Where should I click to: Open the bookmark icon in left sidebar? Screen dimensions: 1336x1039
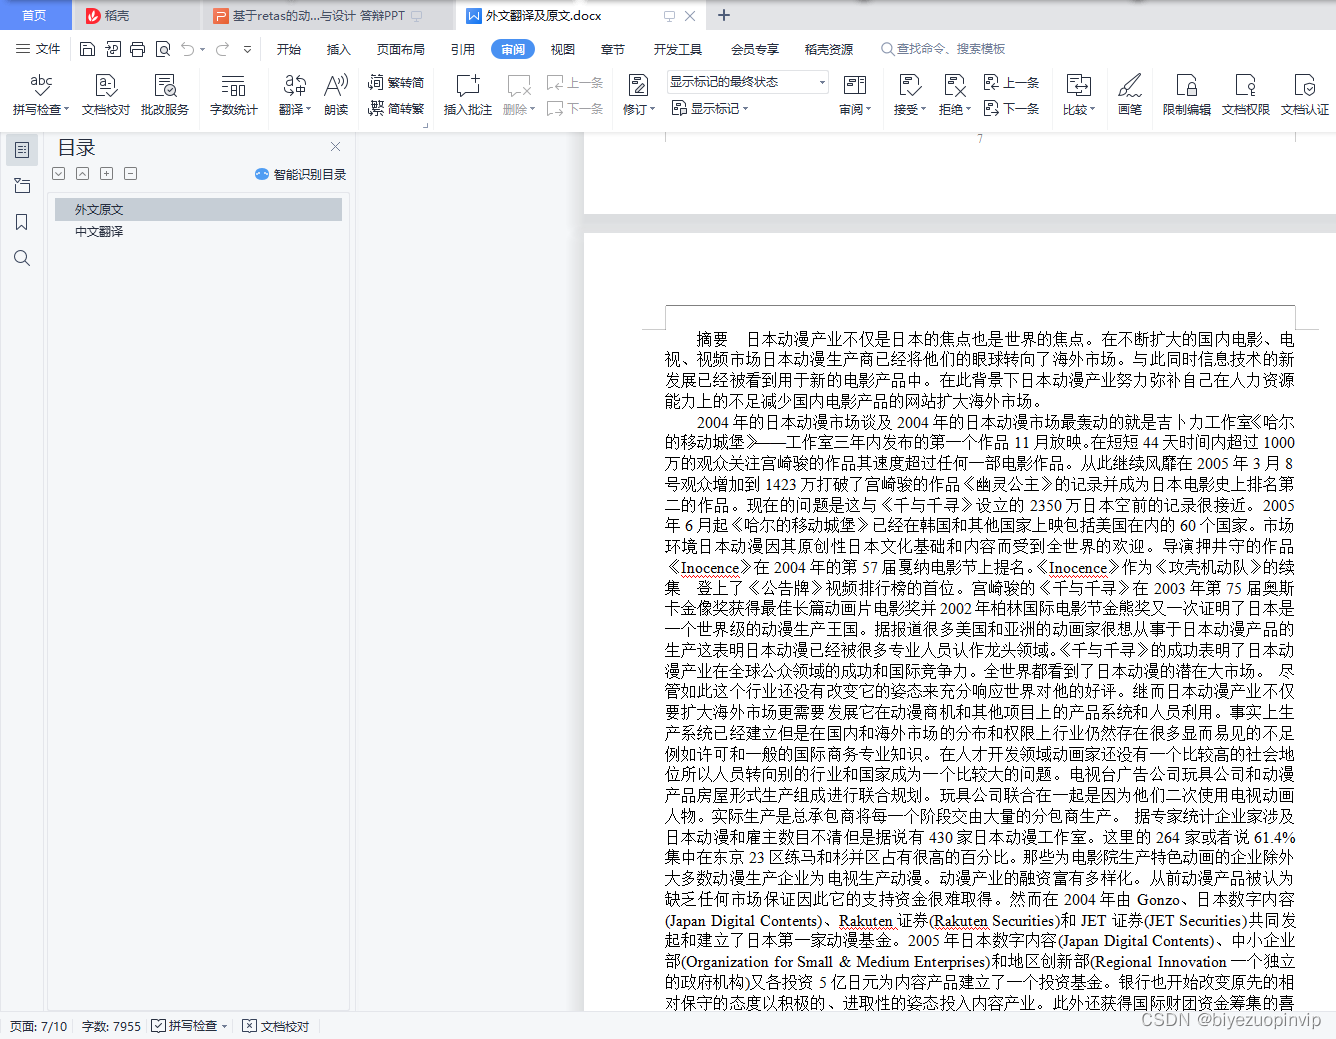tap(22, 222)
